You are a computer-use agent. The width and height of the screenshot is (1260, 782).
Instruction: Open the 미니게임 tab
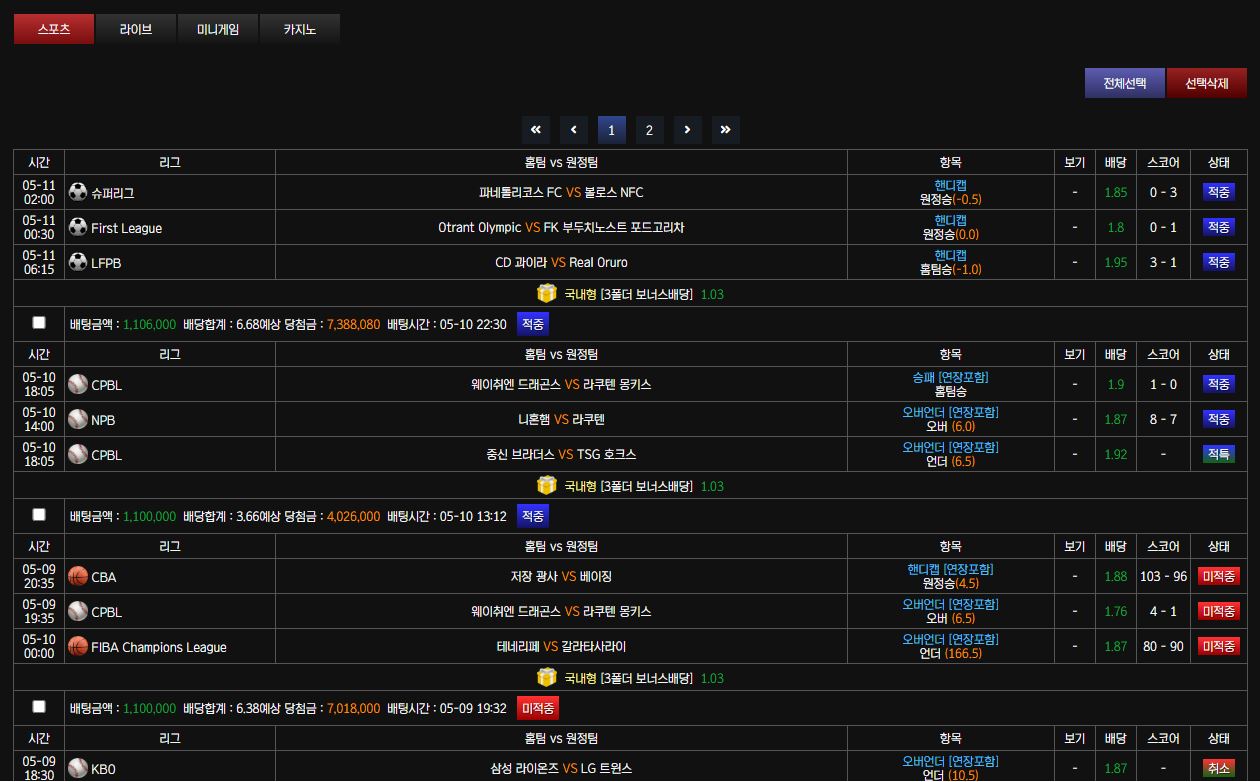218,29
